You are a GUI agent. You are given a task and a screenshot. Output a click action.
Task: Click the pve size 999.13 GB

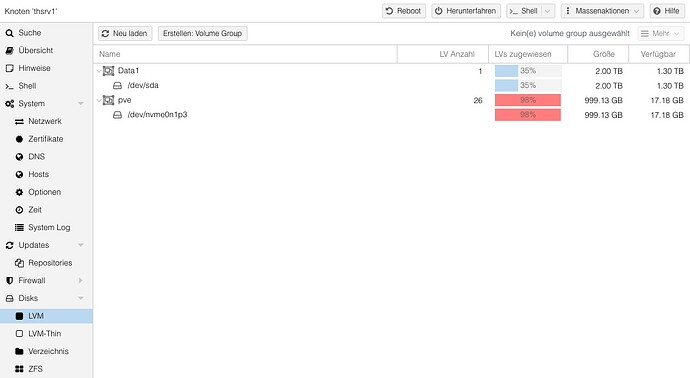tap(604, 100)
